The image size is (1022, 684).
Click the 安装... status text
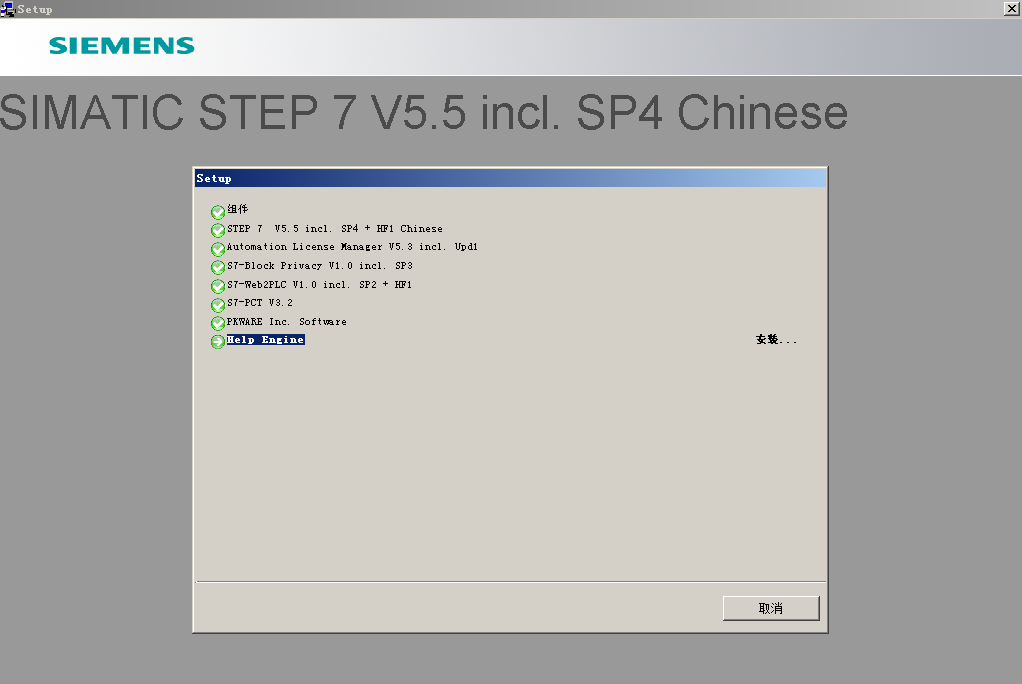point(776,340)
